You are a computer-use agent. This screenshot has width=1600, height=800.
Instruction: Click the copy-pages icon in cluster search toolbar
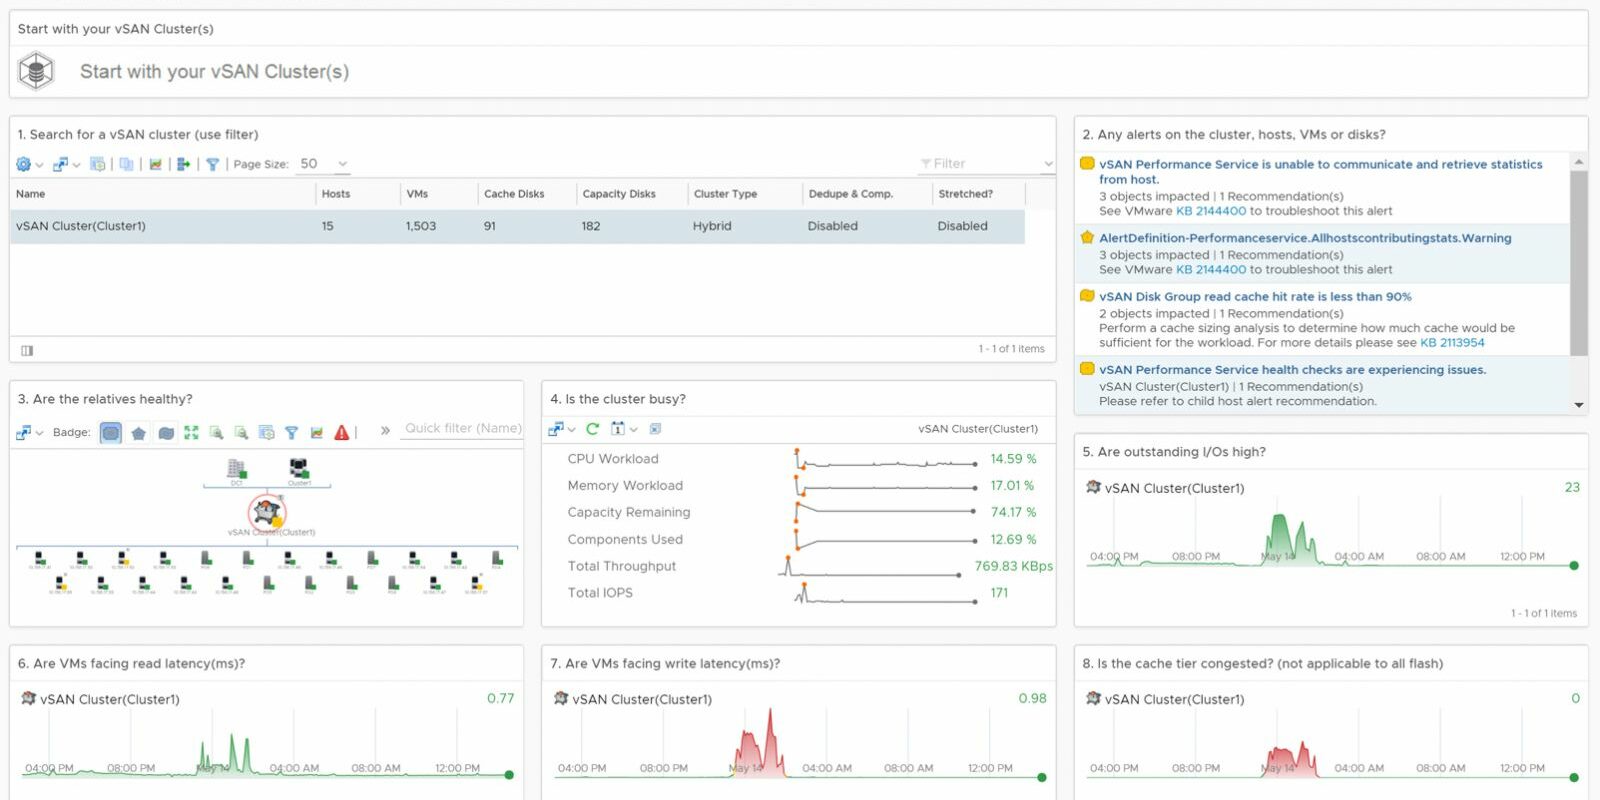click(126, 164)
